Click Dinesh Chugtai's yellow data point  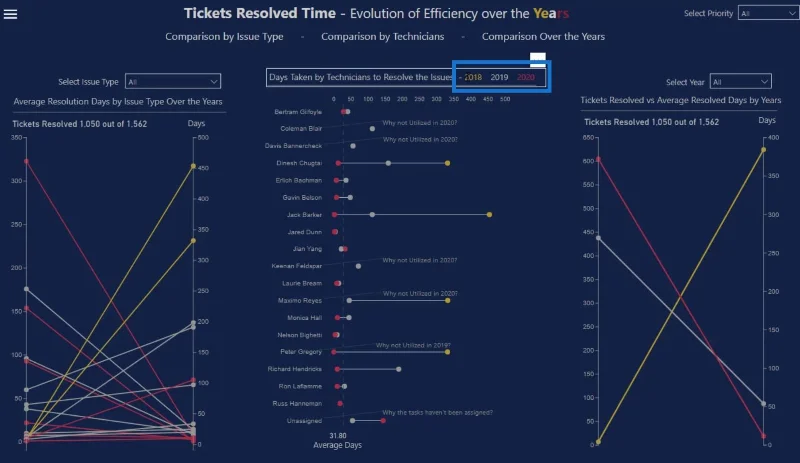click(447, 163)
